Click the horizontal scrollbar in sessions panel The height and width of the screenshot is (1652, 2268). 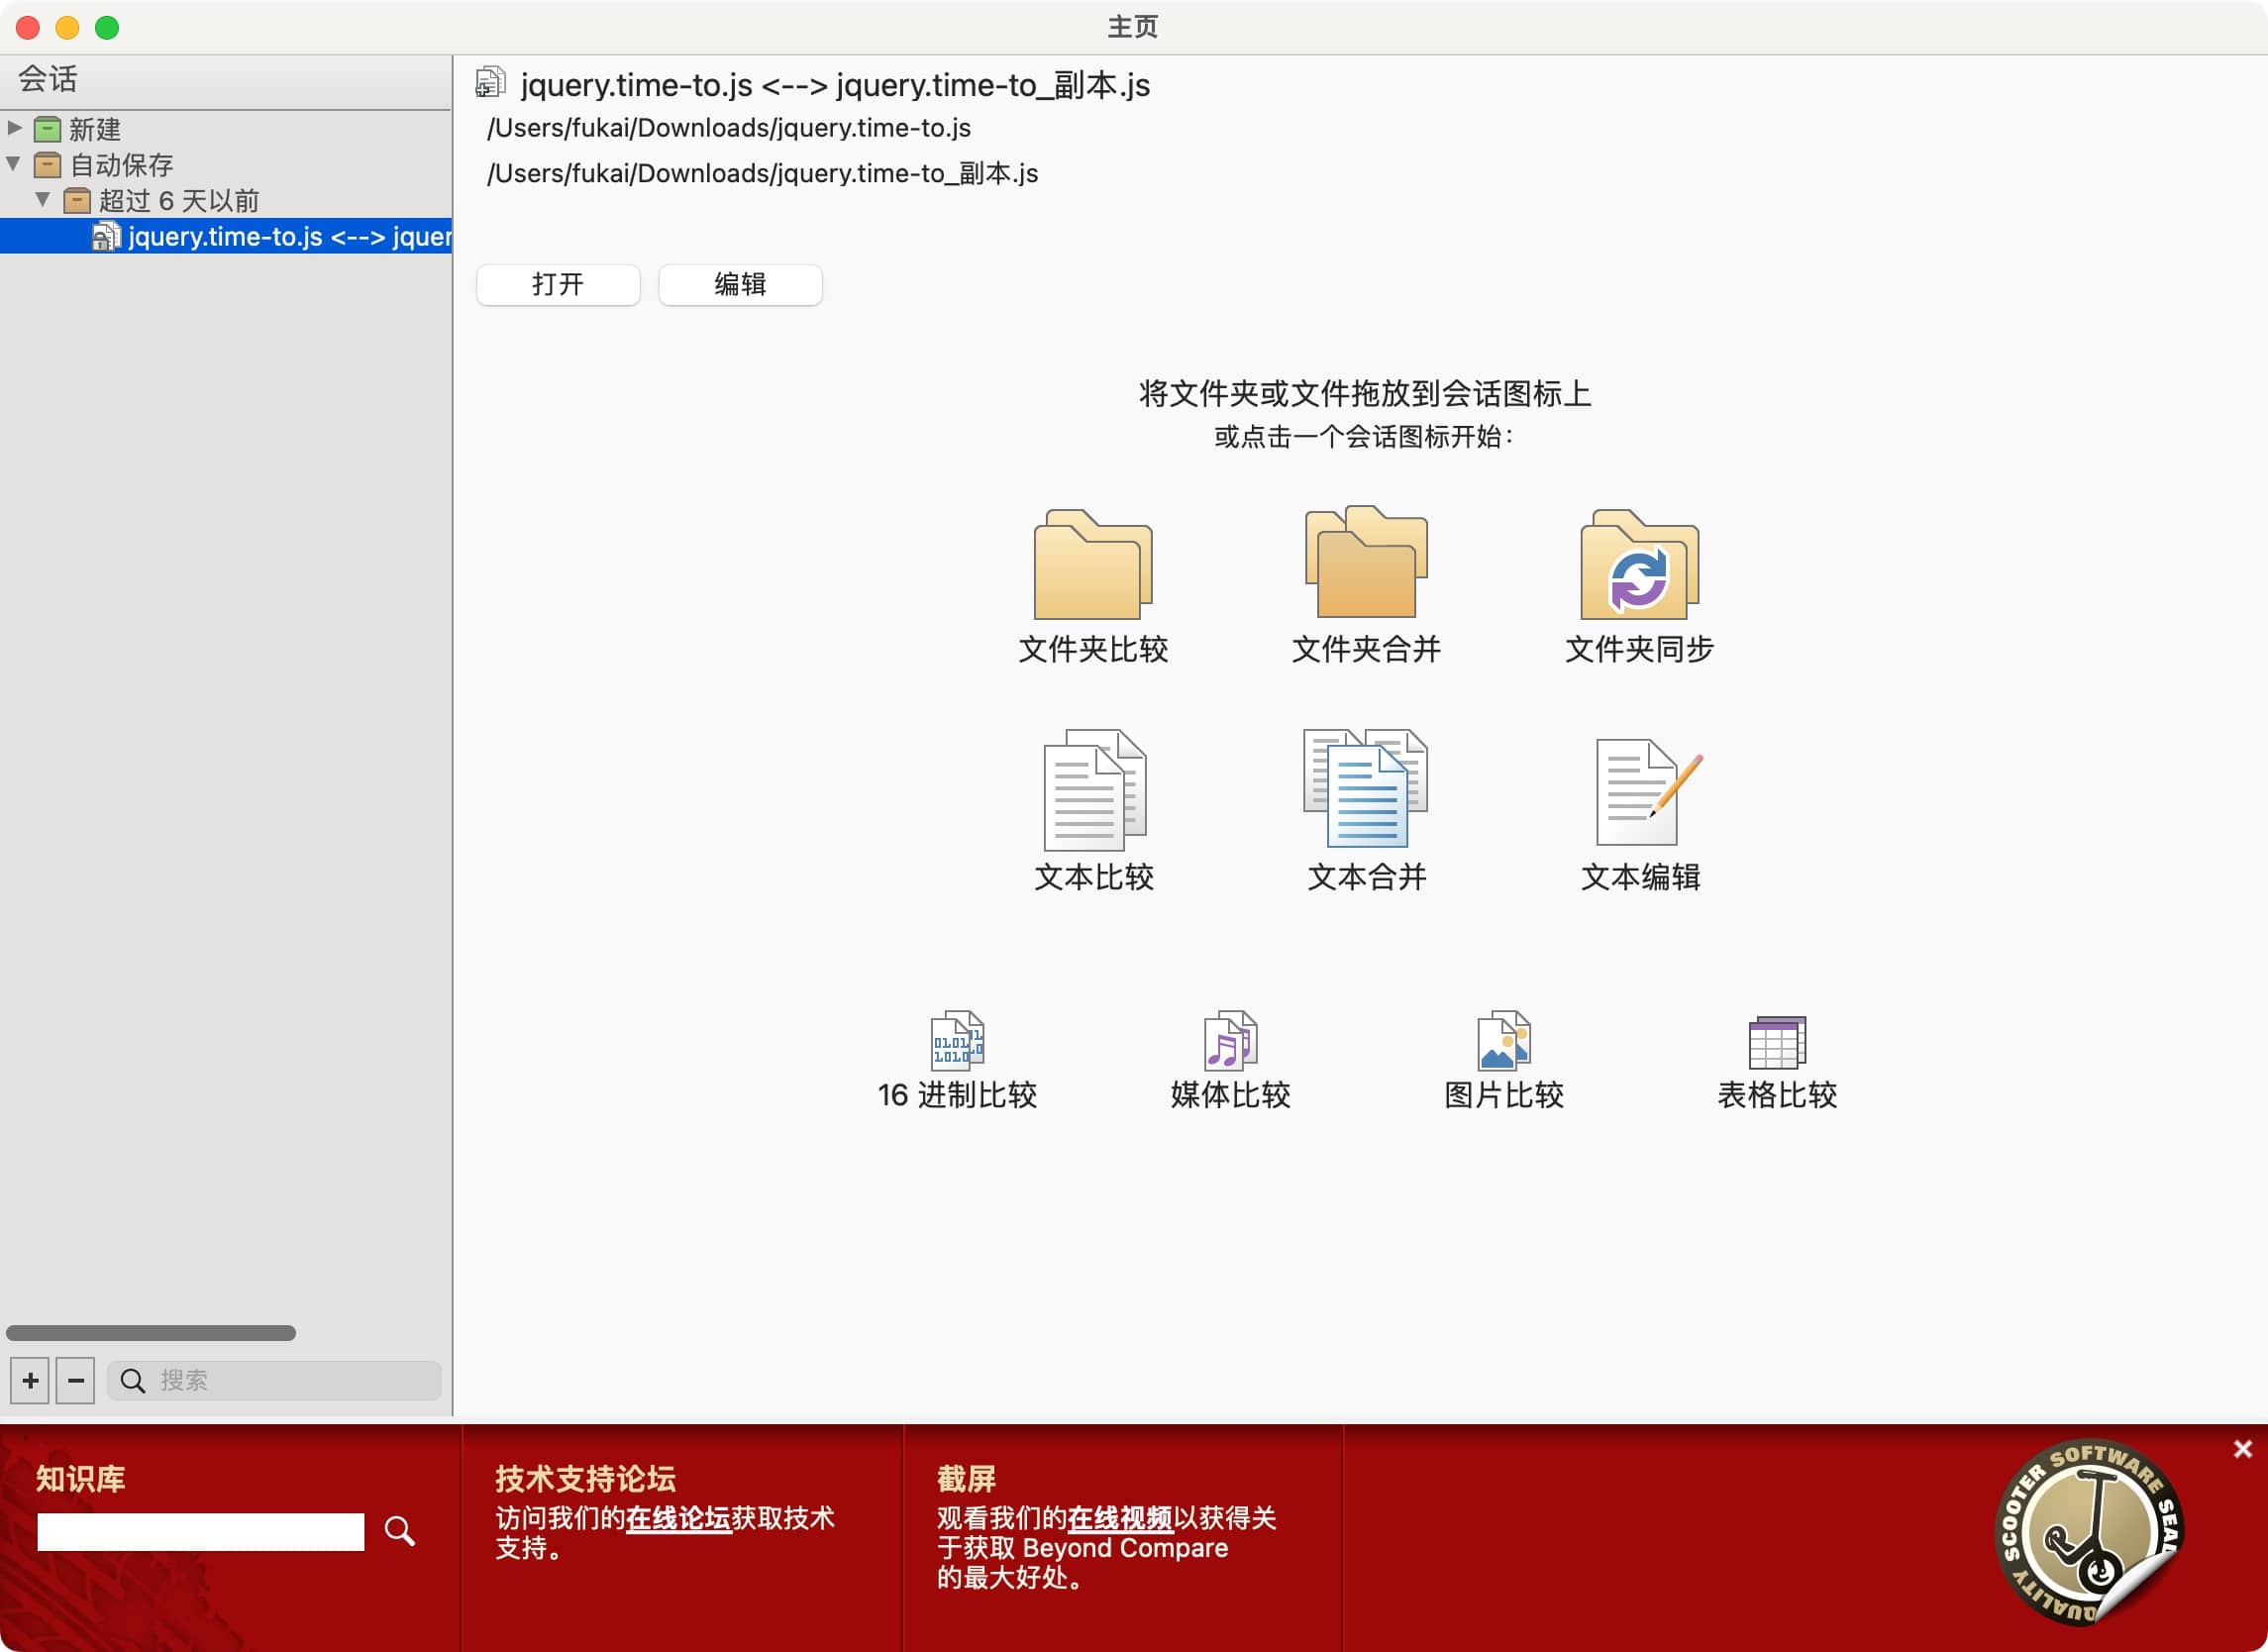150,1333
